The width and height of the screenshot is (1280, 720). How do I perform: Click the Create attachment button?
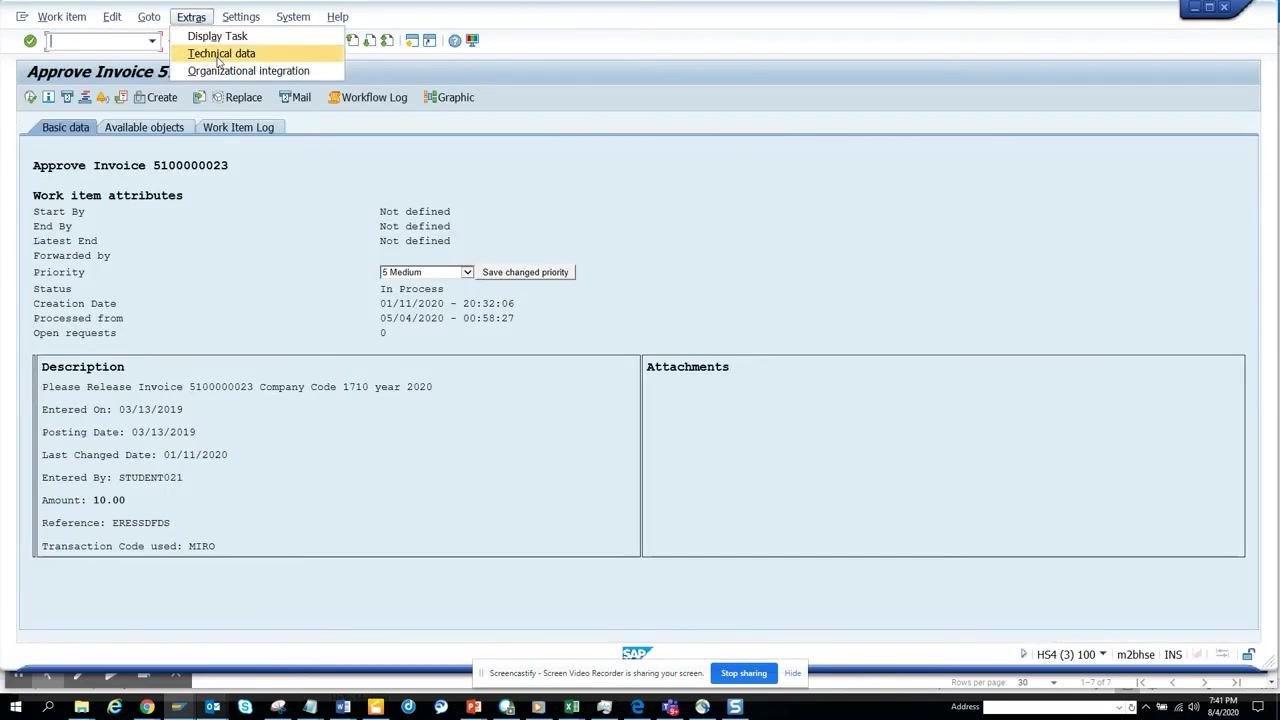click(x=155, y=97)
